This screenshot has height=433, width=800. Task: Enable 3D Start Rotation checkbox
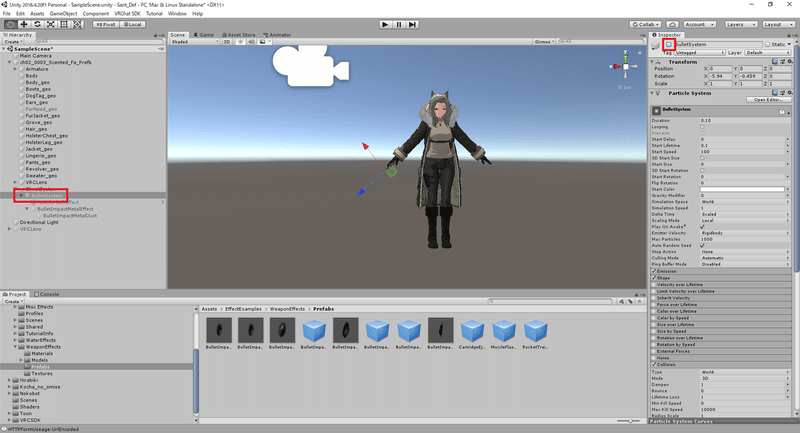[702, 170]
